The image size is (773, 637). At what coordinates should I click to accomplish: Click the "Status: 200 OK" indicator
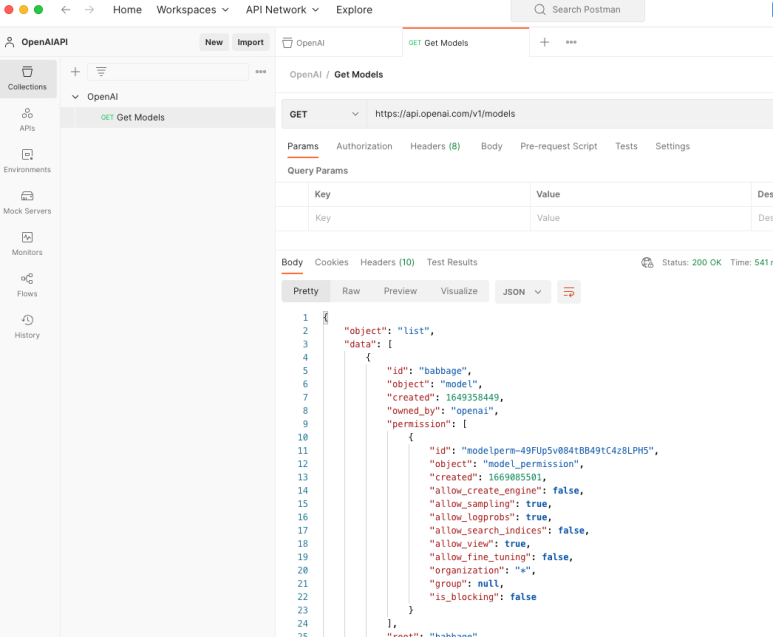[x=692, y=262]
